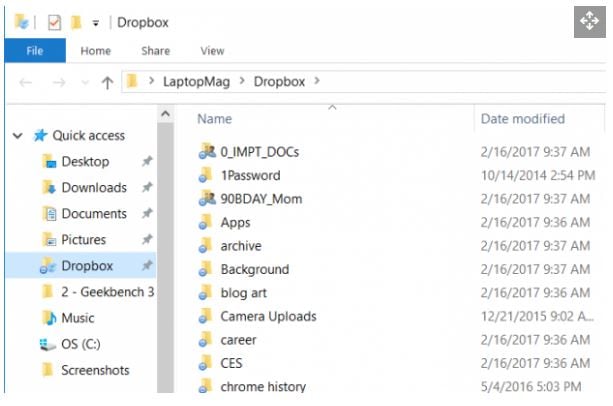The height and width of the screenshot is (406, 613).
Task: Select the Apps folder icon
Action: point(205,222)
